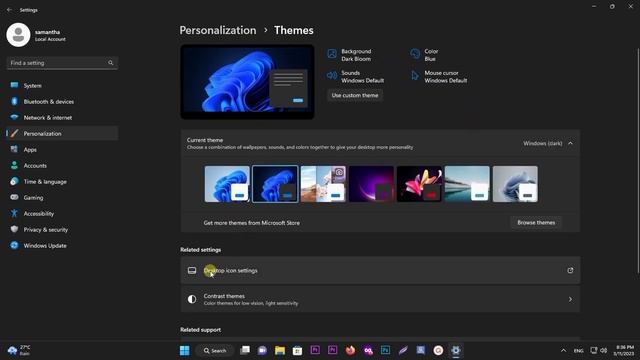
Task: Open the System settings category
Action: (62, 86)
